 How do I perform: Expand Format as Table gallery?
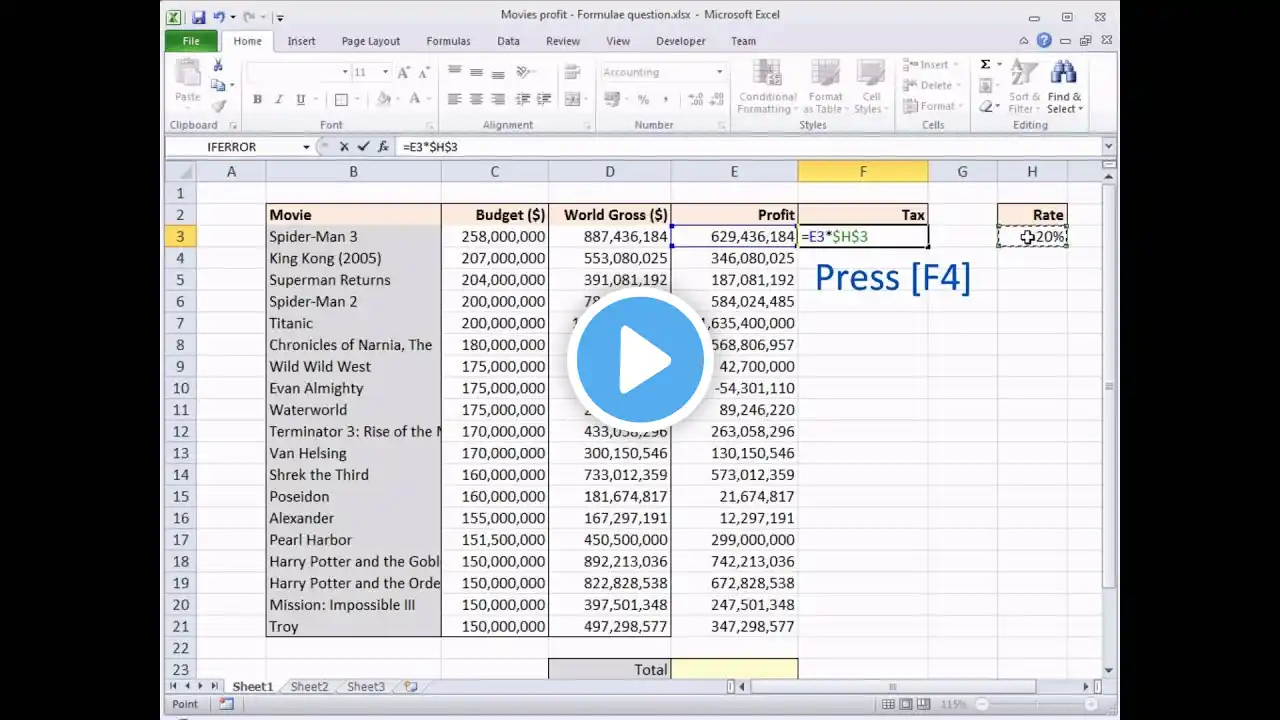coord(826,88)
